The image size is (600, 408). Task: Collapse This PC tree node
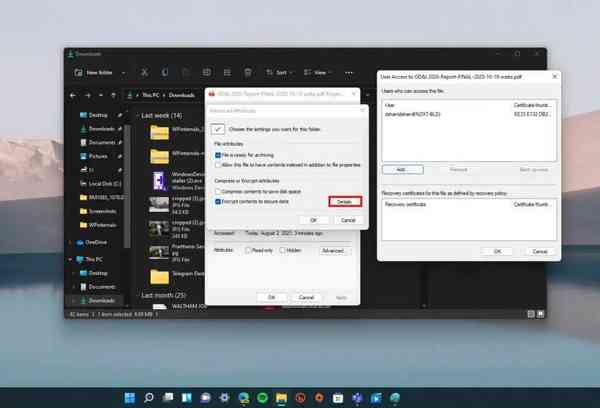(70, 259)
